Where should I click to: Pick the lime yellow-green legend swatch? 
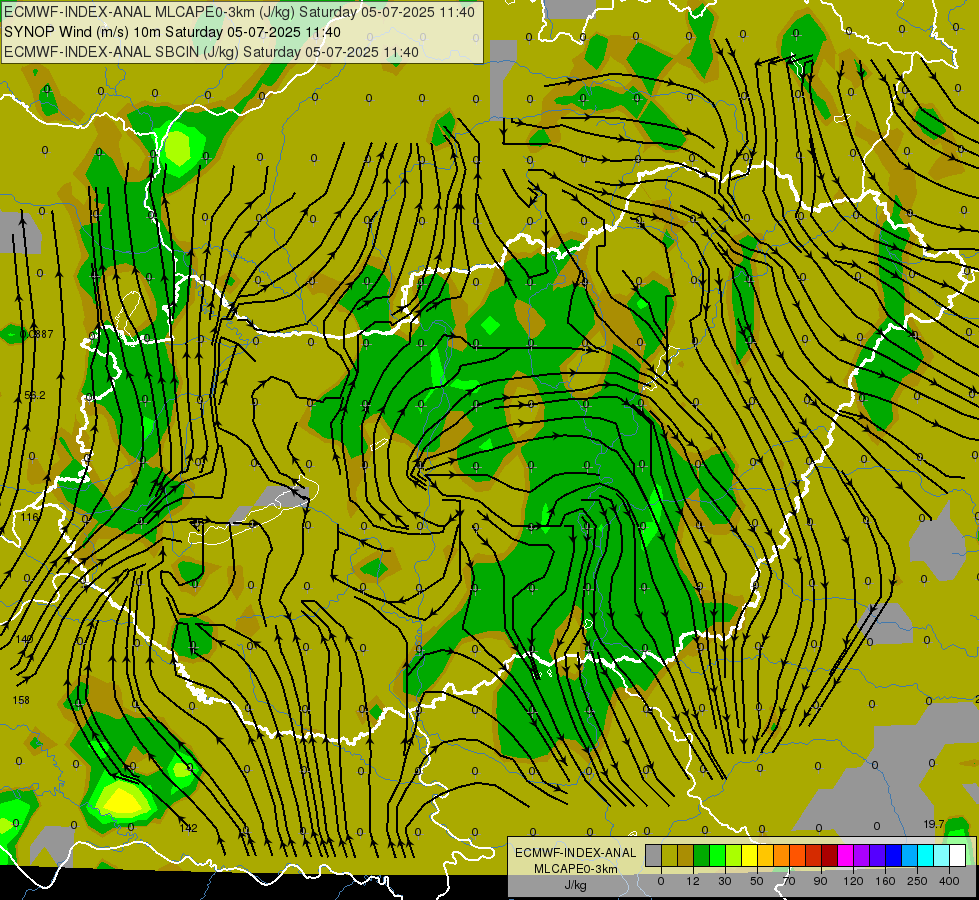[x=734, y=855]
